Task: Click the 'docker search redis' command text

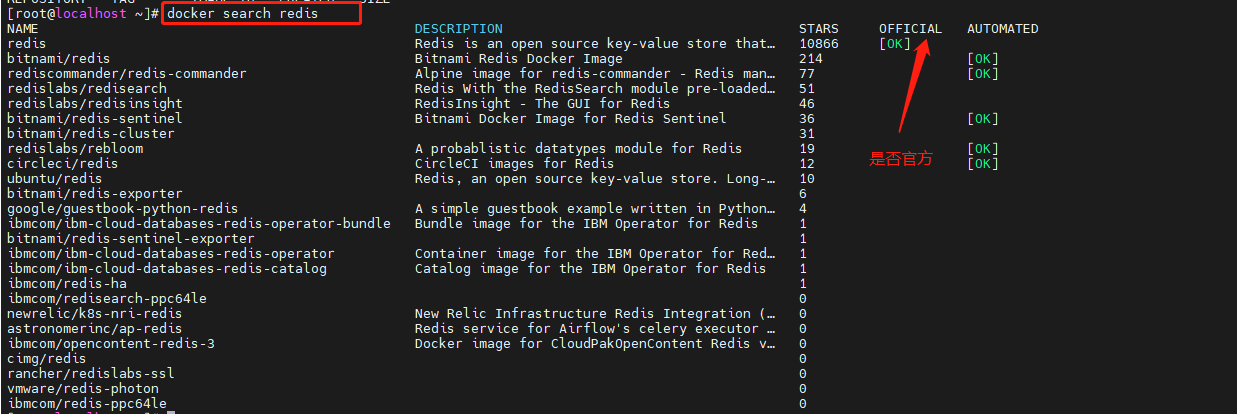Action: point(242,14)
